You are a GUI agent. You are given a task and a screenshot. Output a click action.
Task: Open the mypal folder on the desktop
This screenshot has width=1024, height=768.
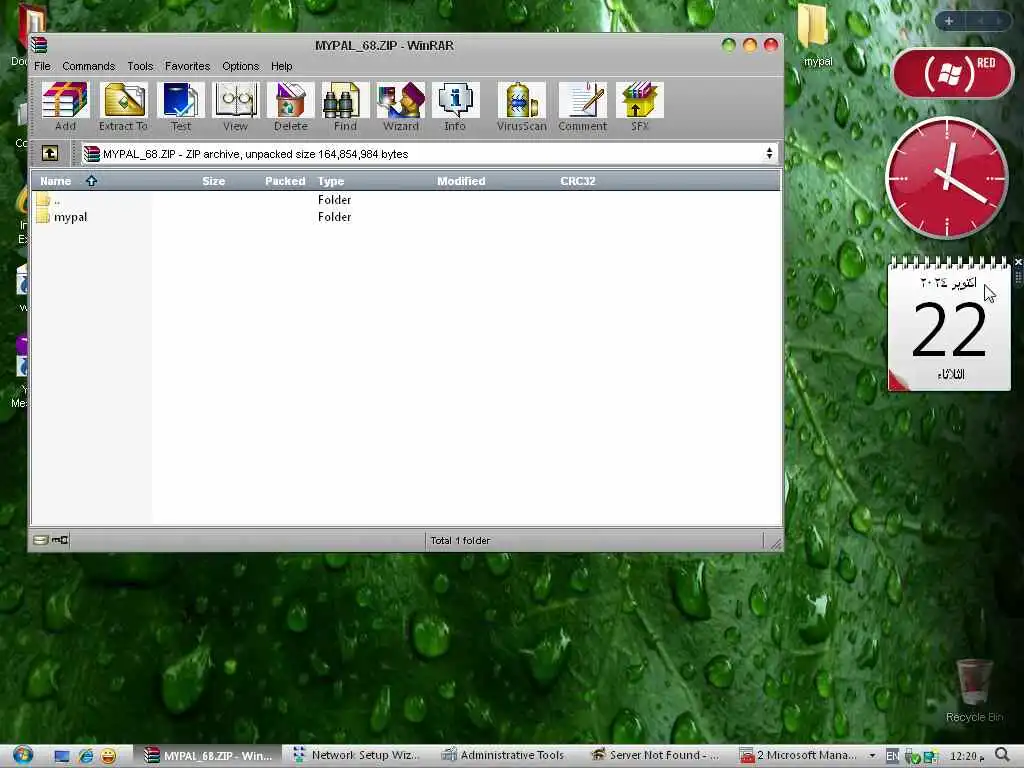coord(816,36)
